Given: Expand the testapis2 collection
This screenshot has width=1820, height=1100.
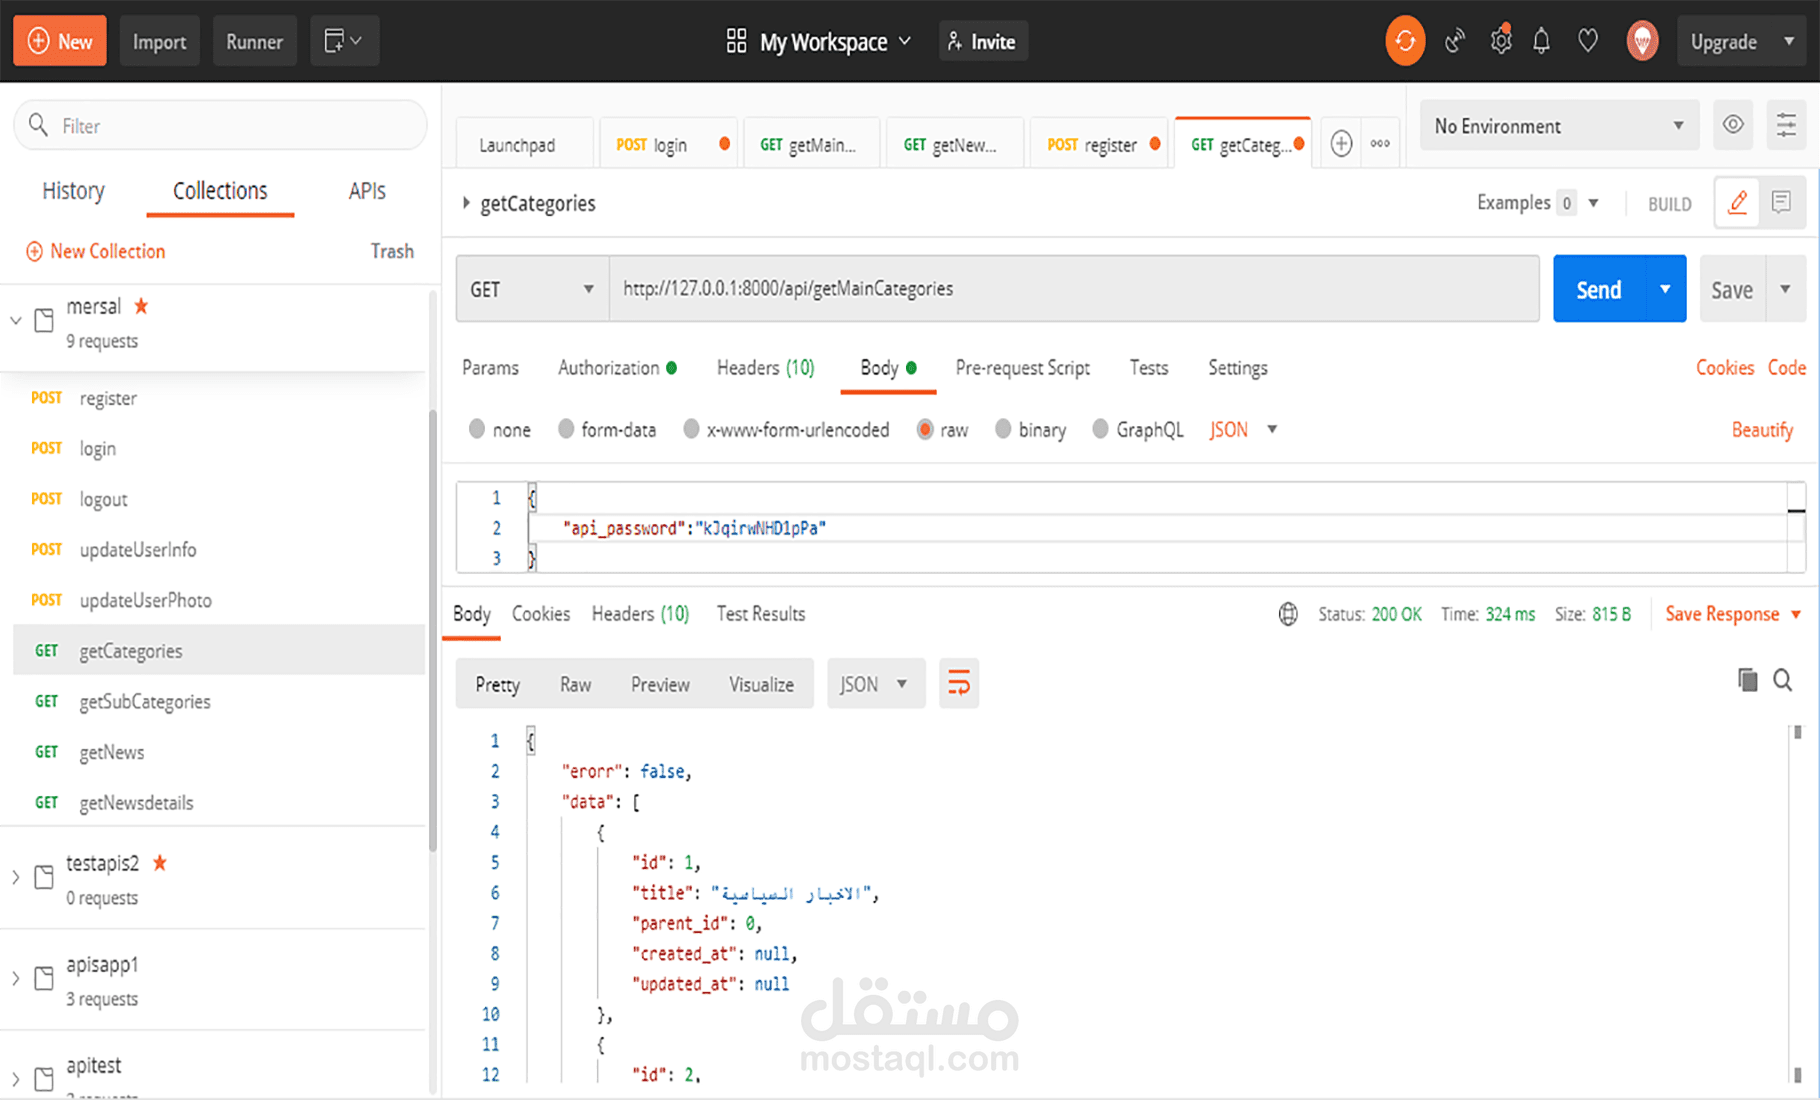Looking at the screenshot, I should pyautogui.click(x=16, y=878).
